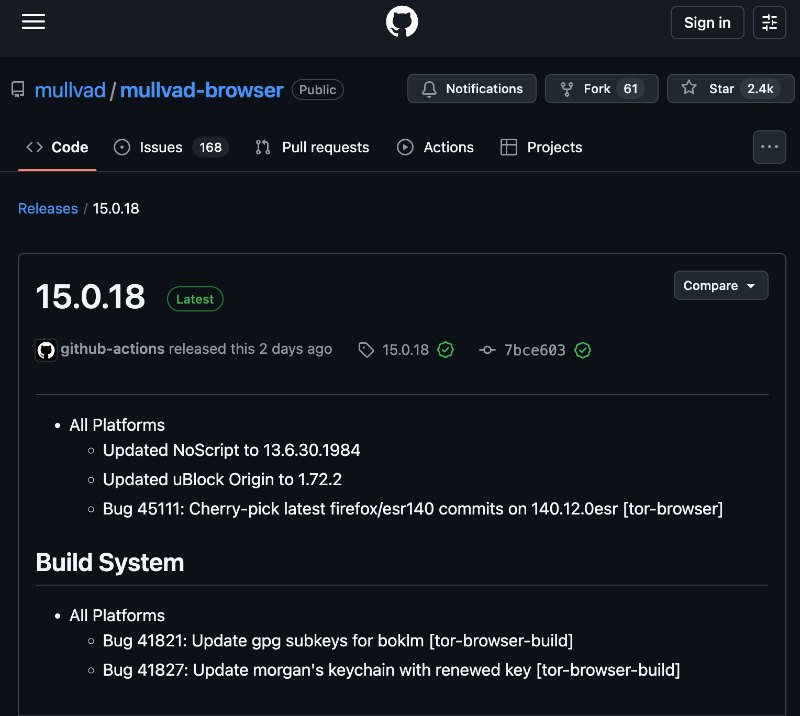Expand additional navigation options ellipsis

click(x=769, y=147)
